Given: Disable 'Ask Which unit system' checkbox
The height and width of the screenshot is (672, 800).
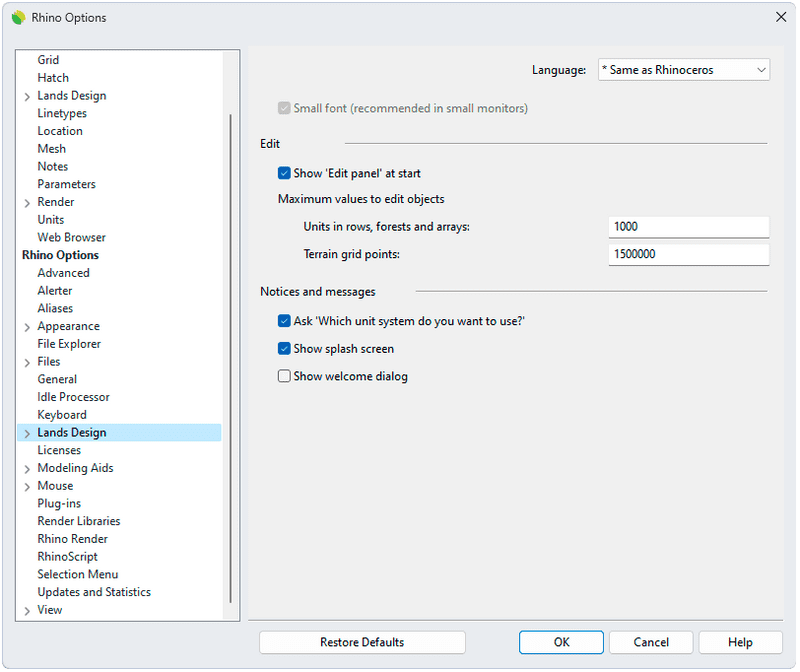Looking at the screenshot, I should (284, 321).
